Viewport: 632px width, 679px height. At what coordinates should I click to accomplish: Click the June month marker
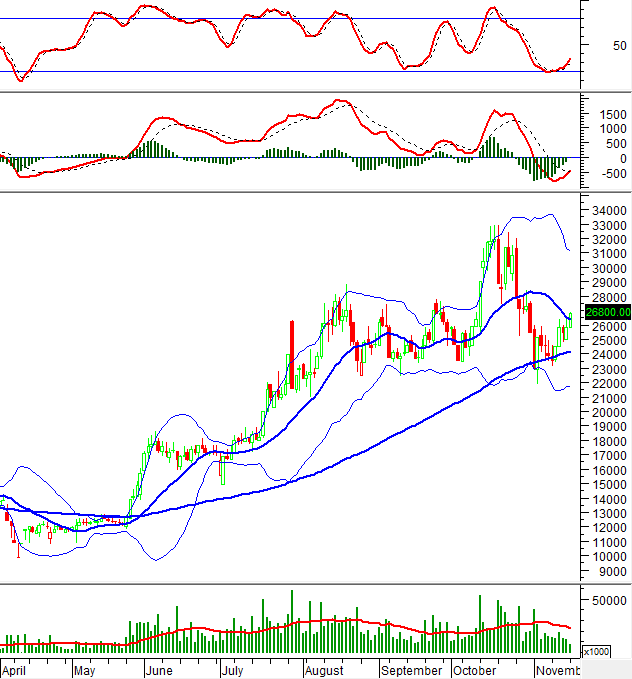(160, 670)
